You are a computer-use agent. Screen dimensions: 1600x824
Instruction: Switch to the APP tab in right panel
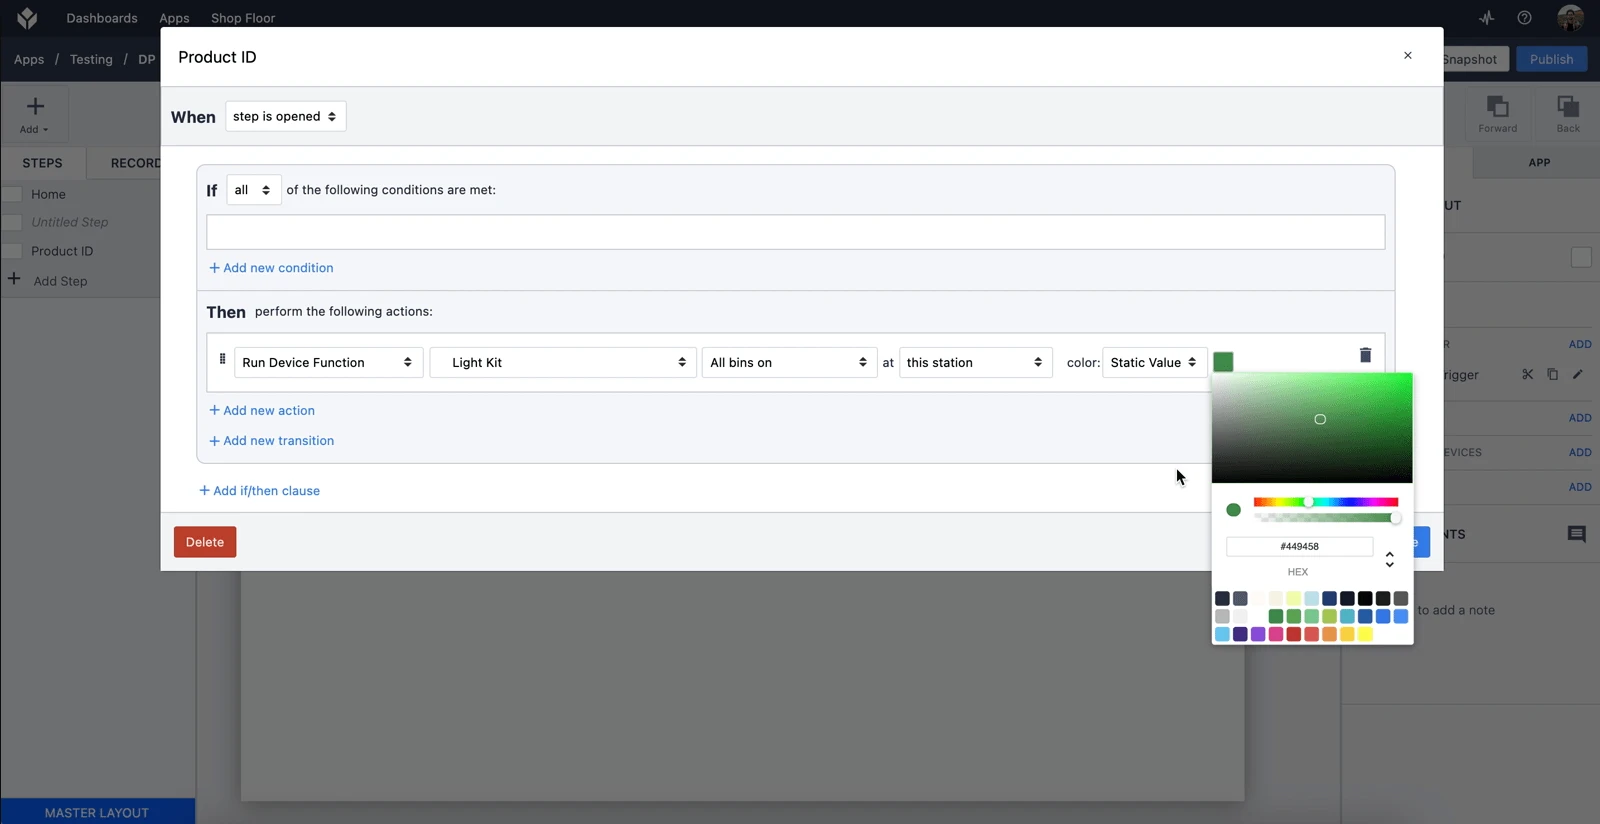(x=1539, y=162)
